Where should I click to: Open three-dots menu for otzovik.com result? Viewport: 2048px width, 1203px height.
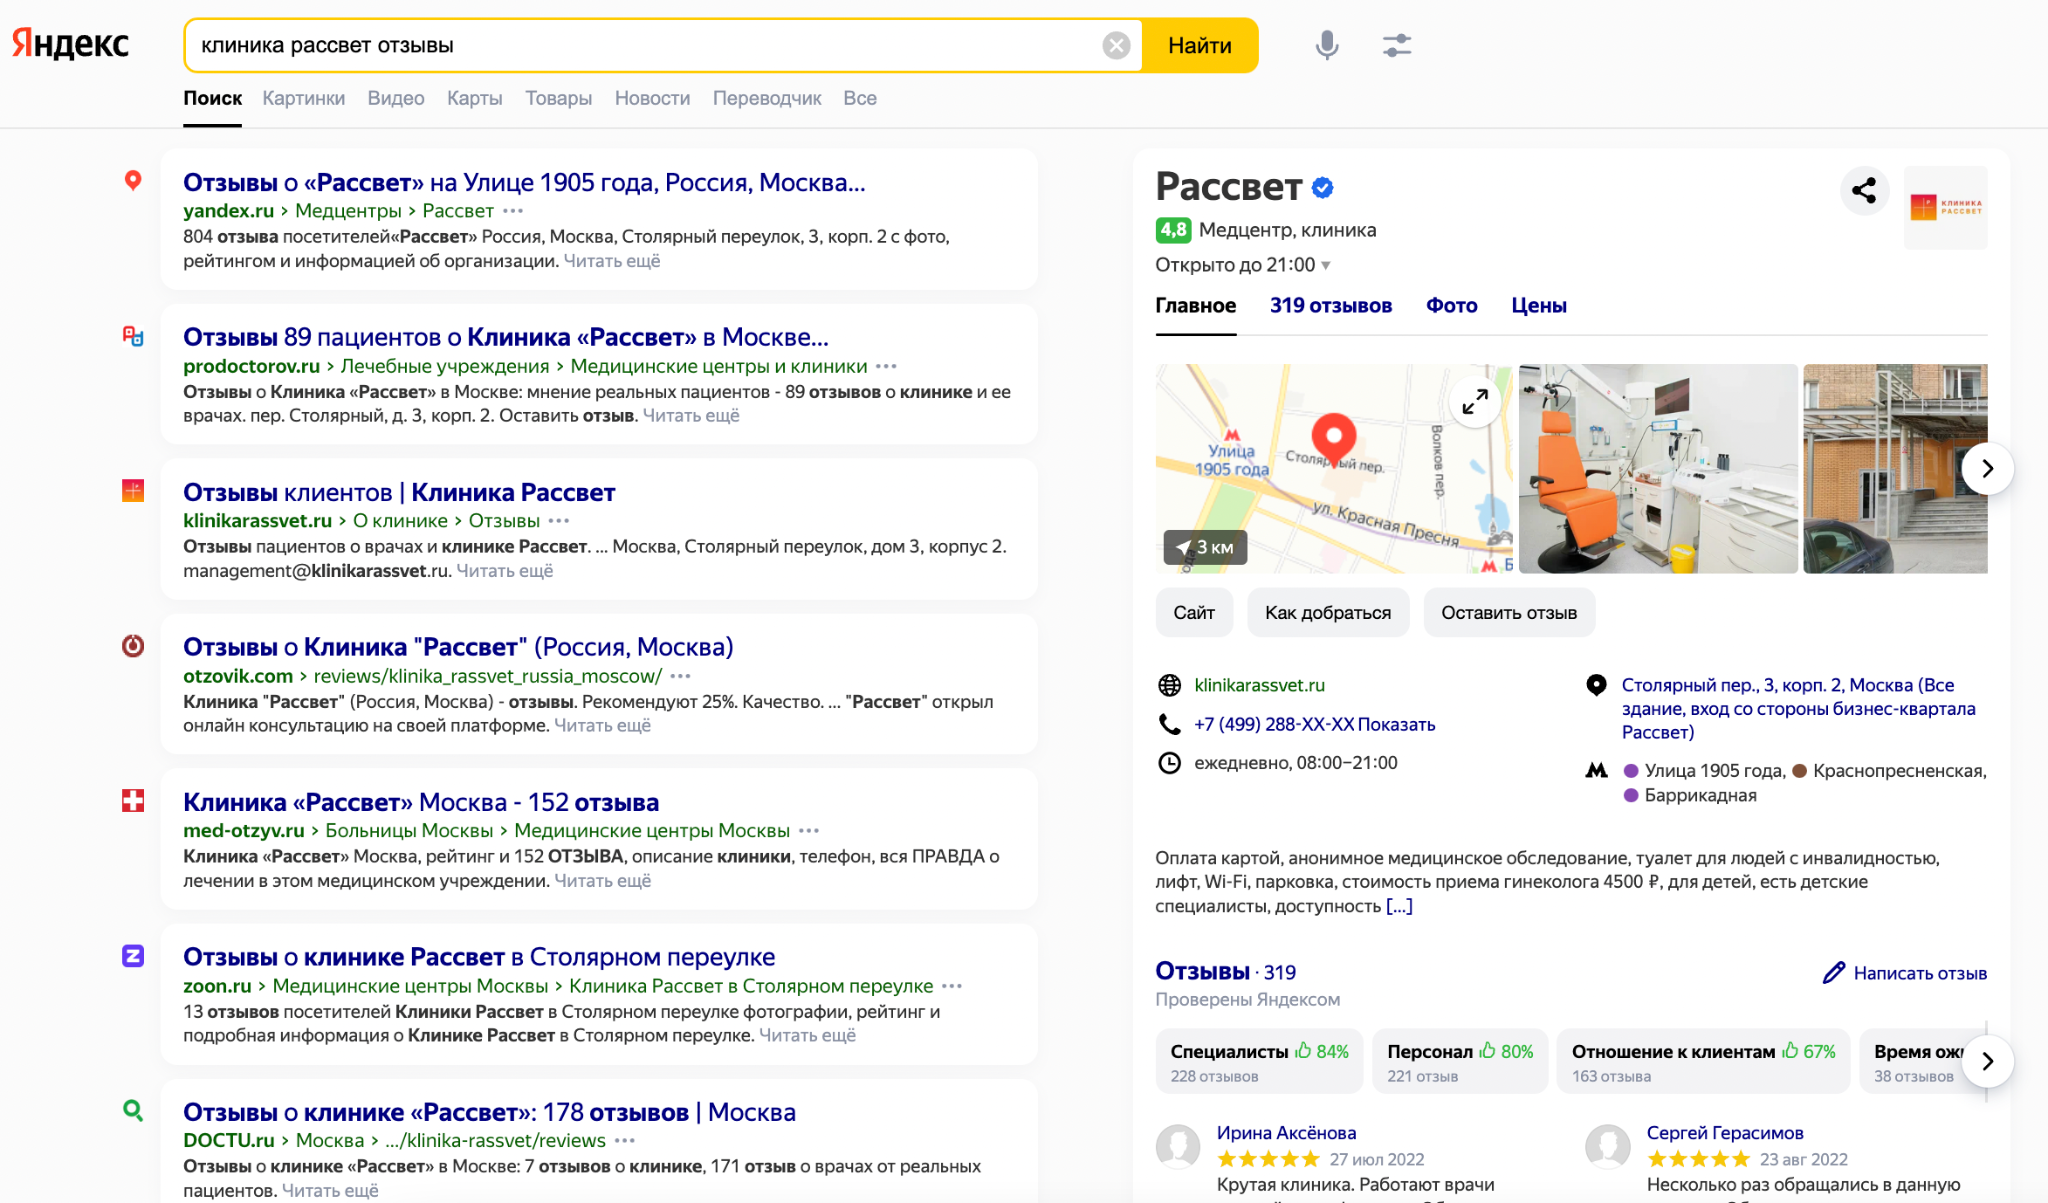pos(681,677)
